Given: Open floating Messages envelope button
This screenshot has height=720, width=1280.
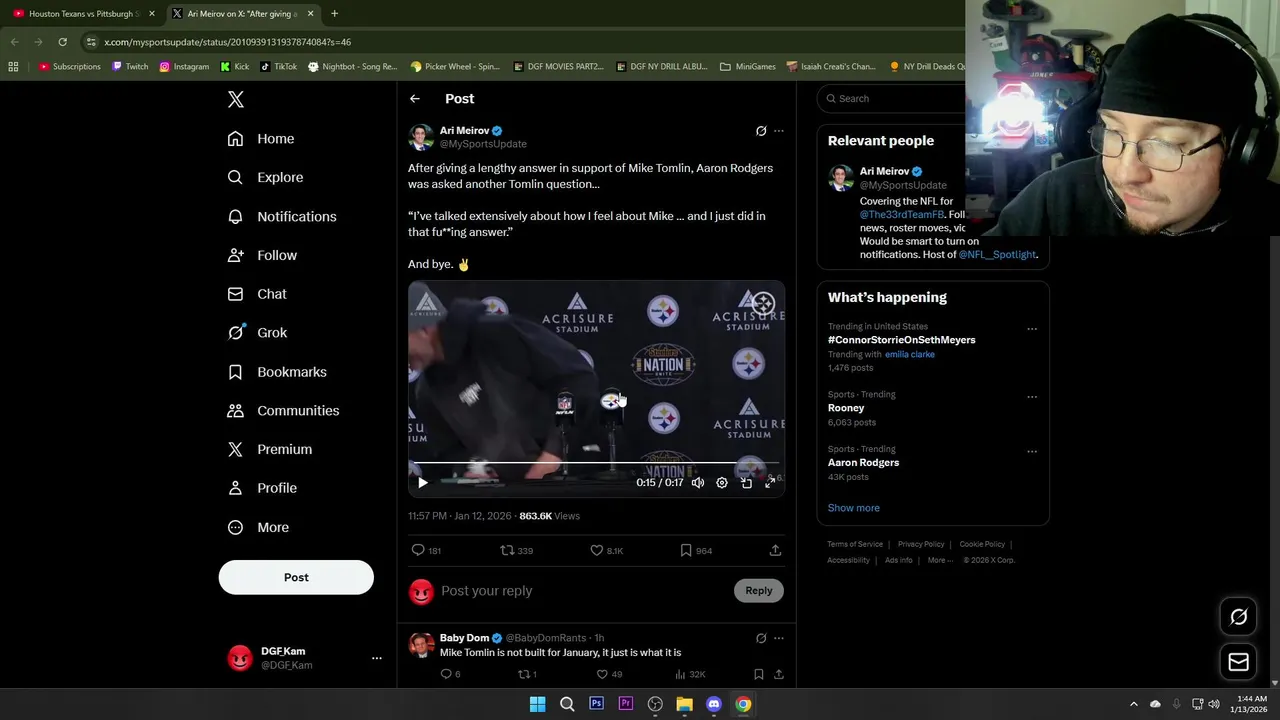Looking at the screenshot, I should point(1238,662).
